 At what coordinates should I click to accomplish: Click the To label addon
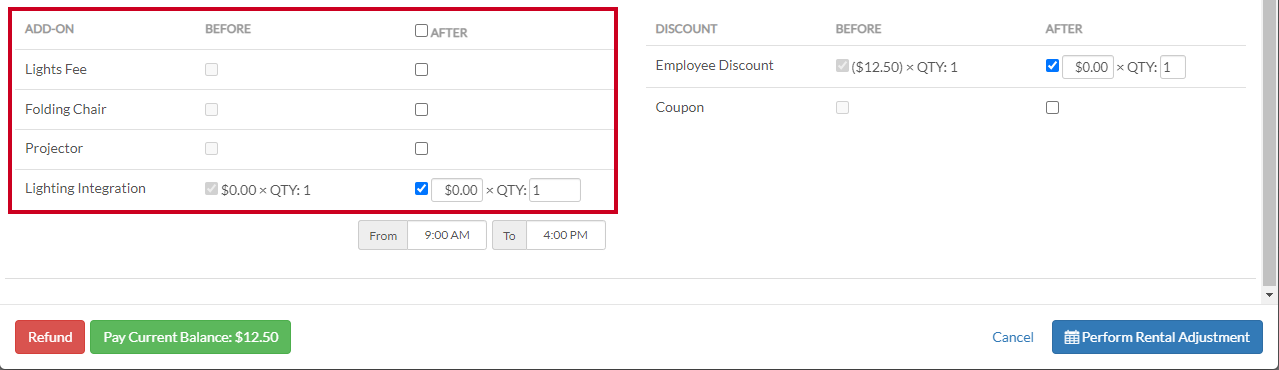point(510,235)
